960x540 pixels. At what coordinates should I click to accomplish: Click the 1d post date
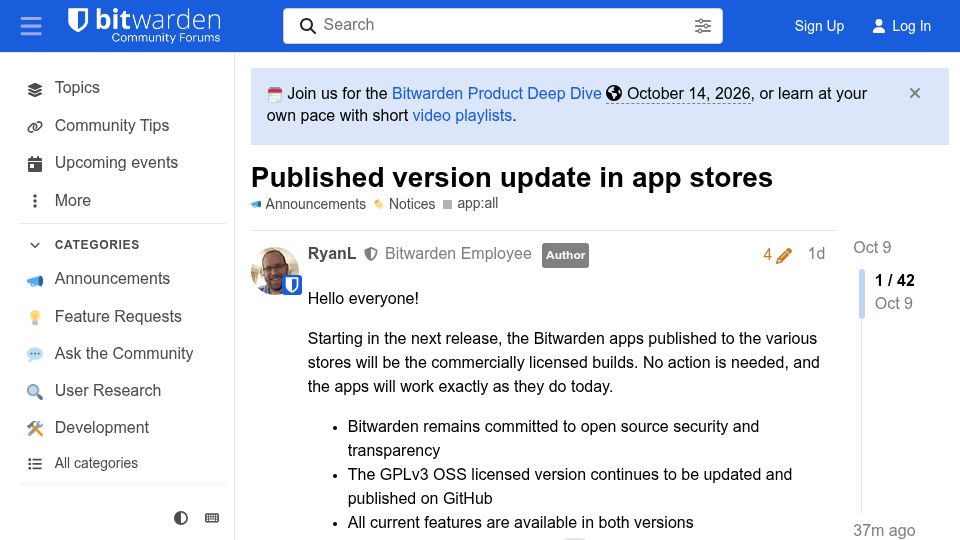pyautogui.click(x=816, y=254)
